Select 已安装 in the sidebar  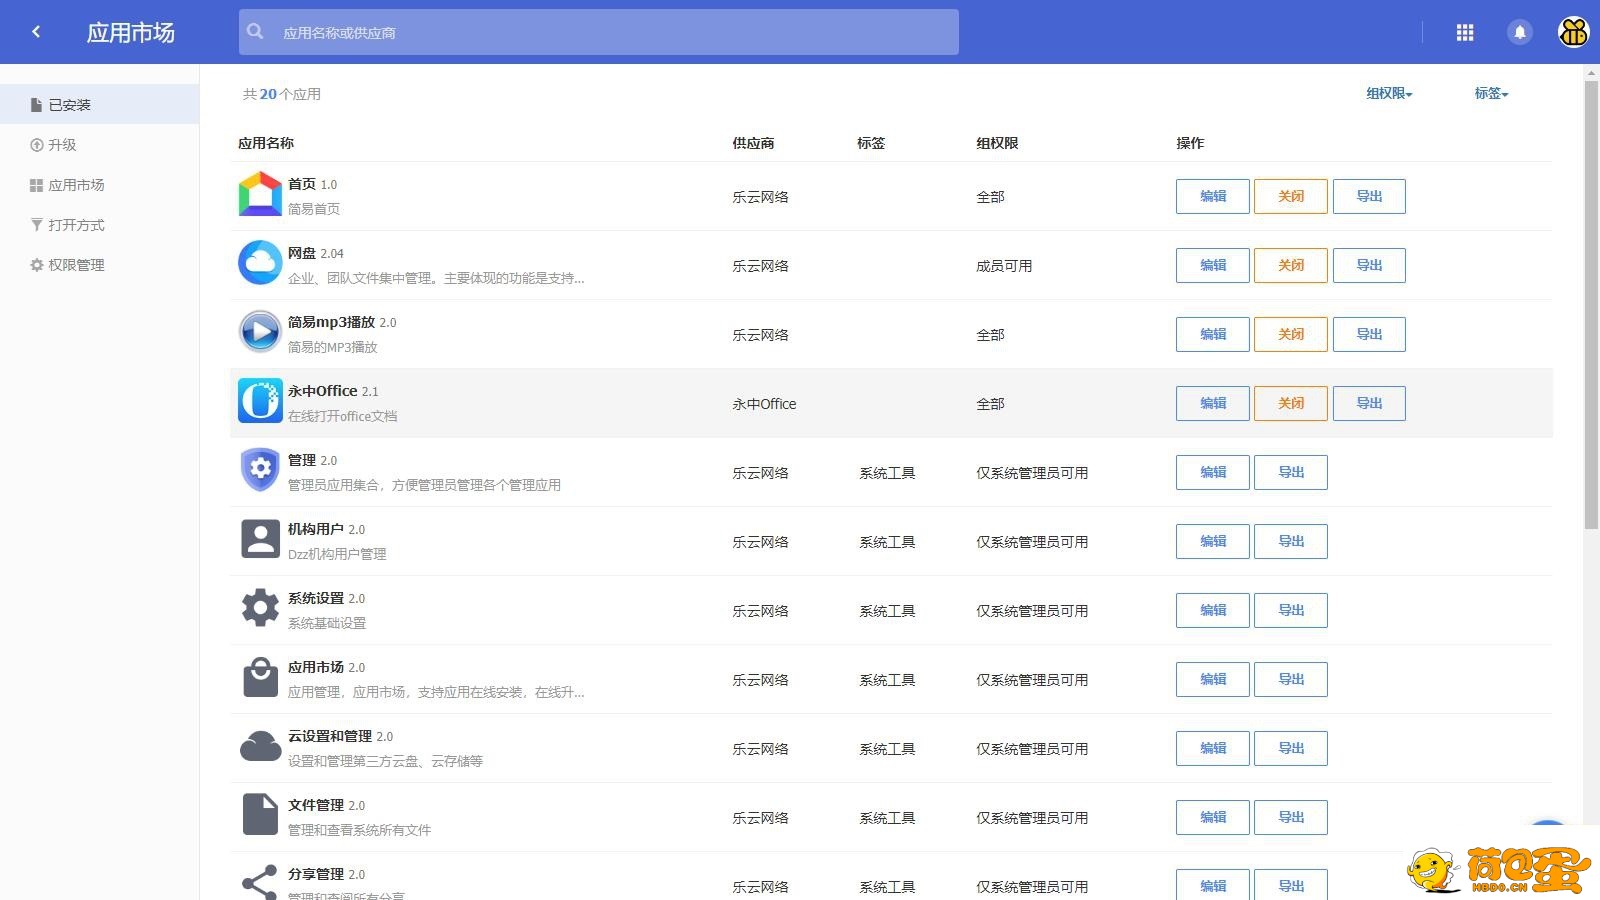[x=99, y=104]
